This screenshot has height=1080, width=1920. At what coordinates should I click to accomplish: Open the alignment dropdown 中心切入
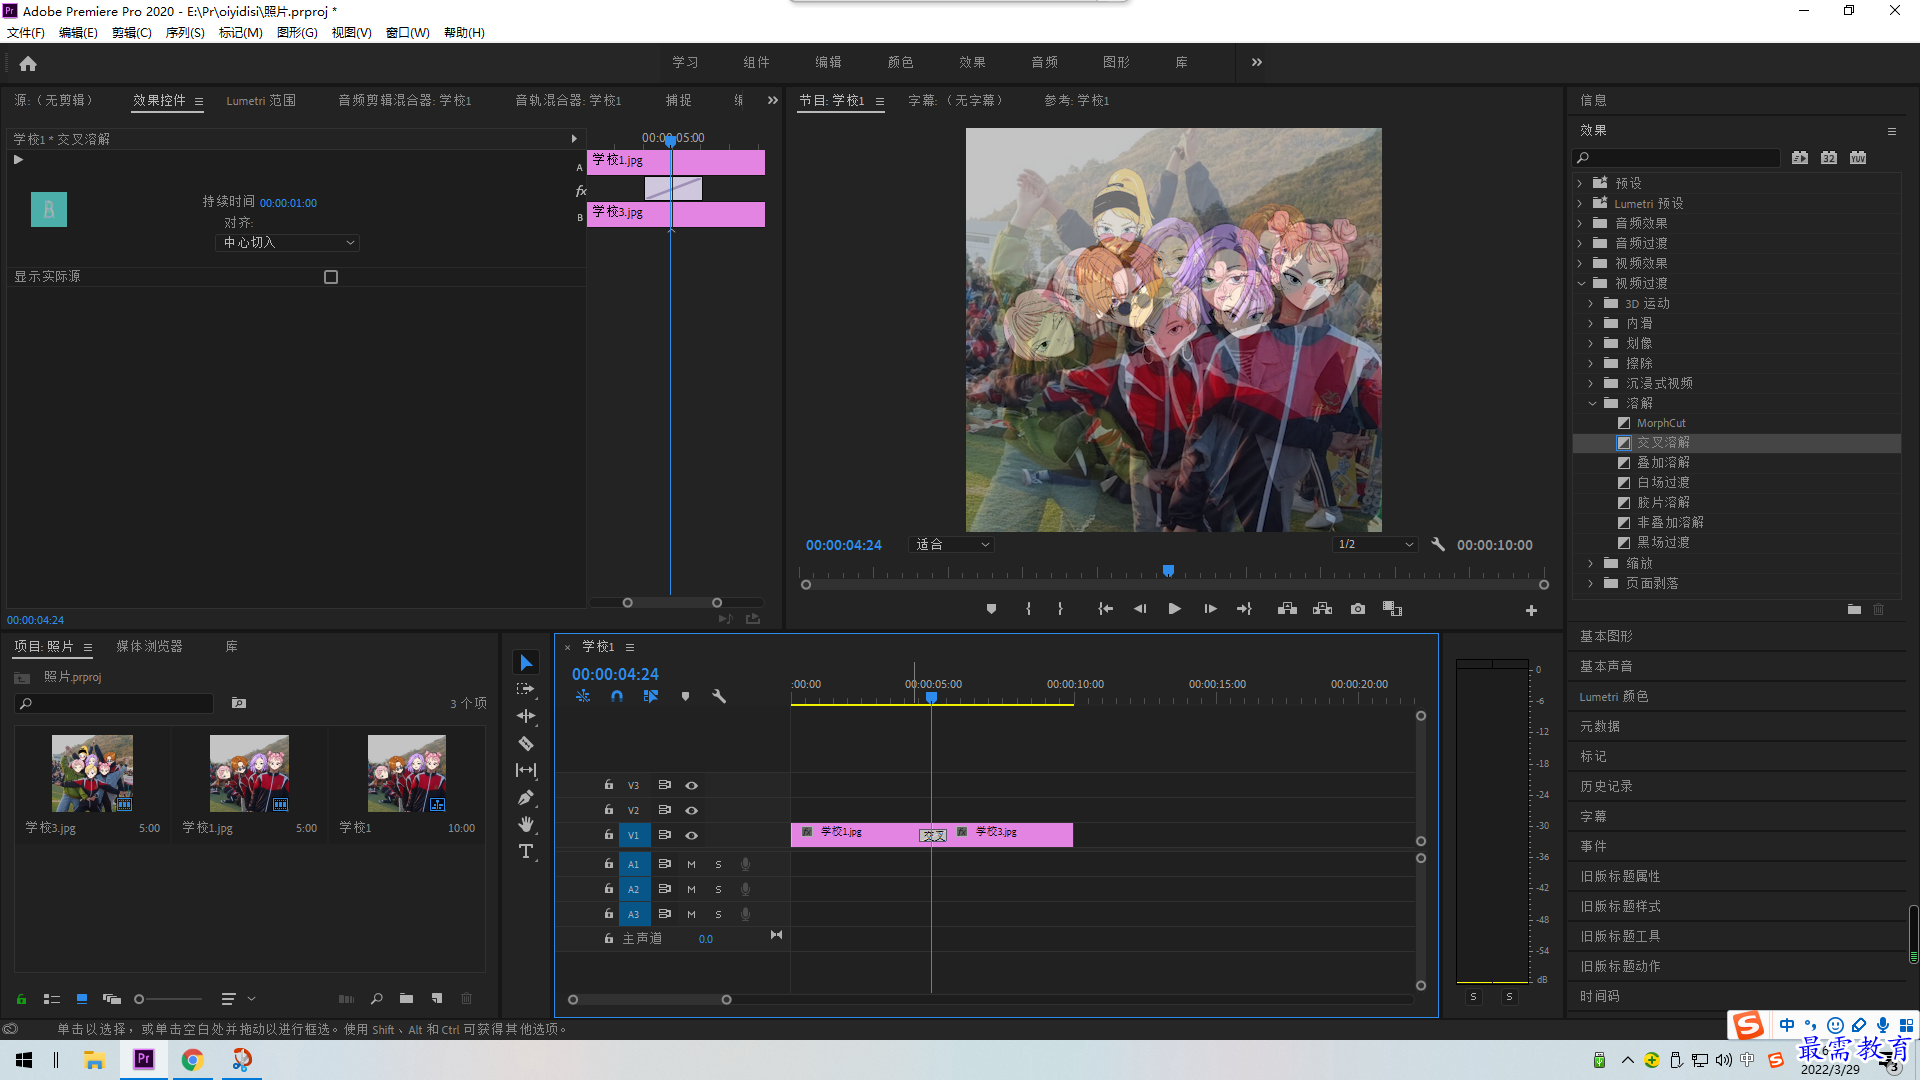coord(287,242)
